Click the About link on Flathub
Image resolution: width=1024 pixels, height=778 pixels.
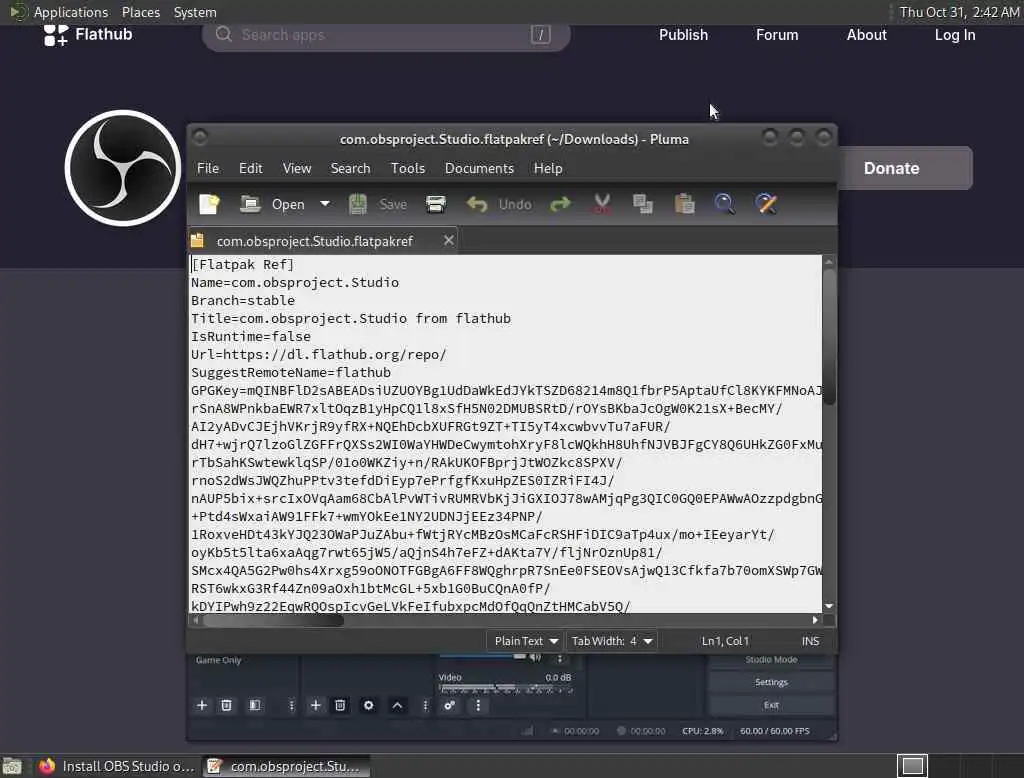coord(866,35)
